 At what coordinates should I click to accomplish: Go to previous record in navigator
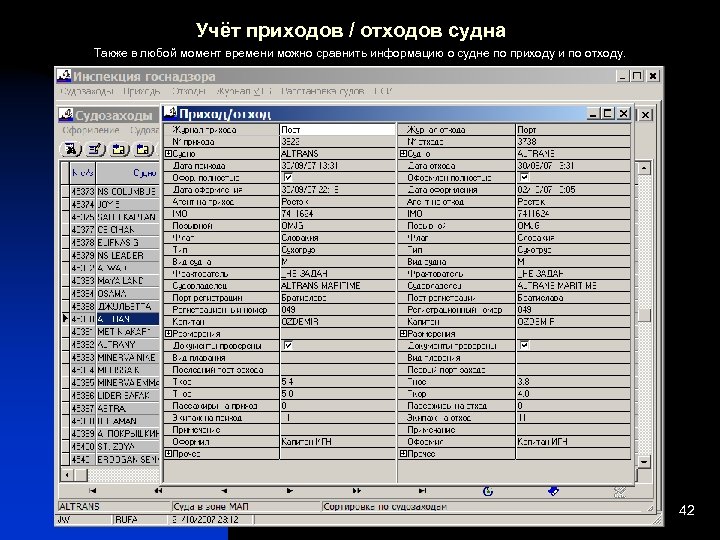pyautogui.click(x=224, y=491)
